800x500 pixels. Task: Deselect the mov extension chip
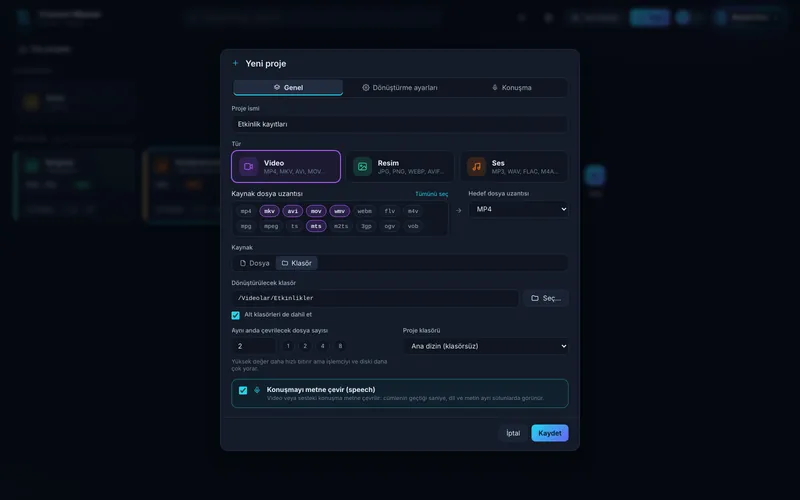pyautogui.click(x=316, y=211)
